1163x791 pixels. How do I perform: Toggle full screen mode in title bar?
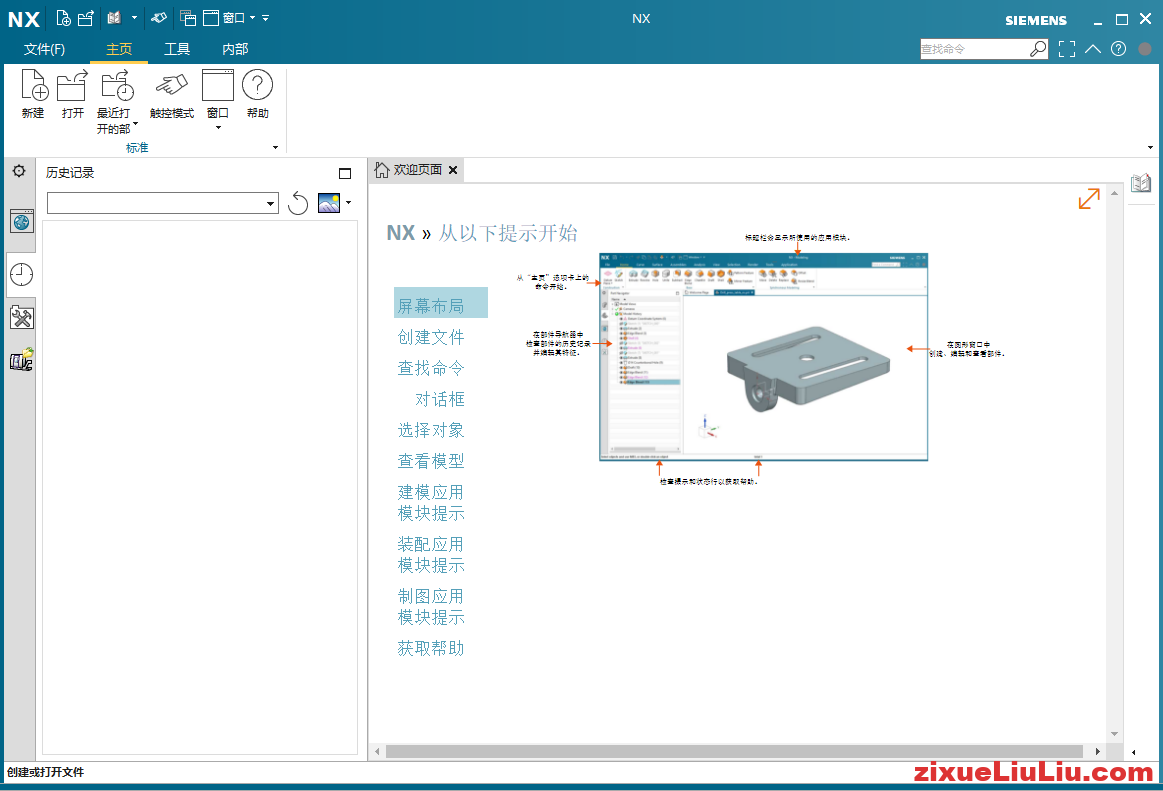pos(1067,48)
